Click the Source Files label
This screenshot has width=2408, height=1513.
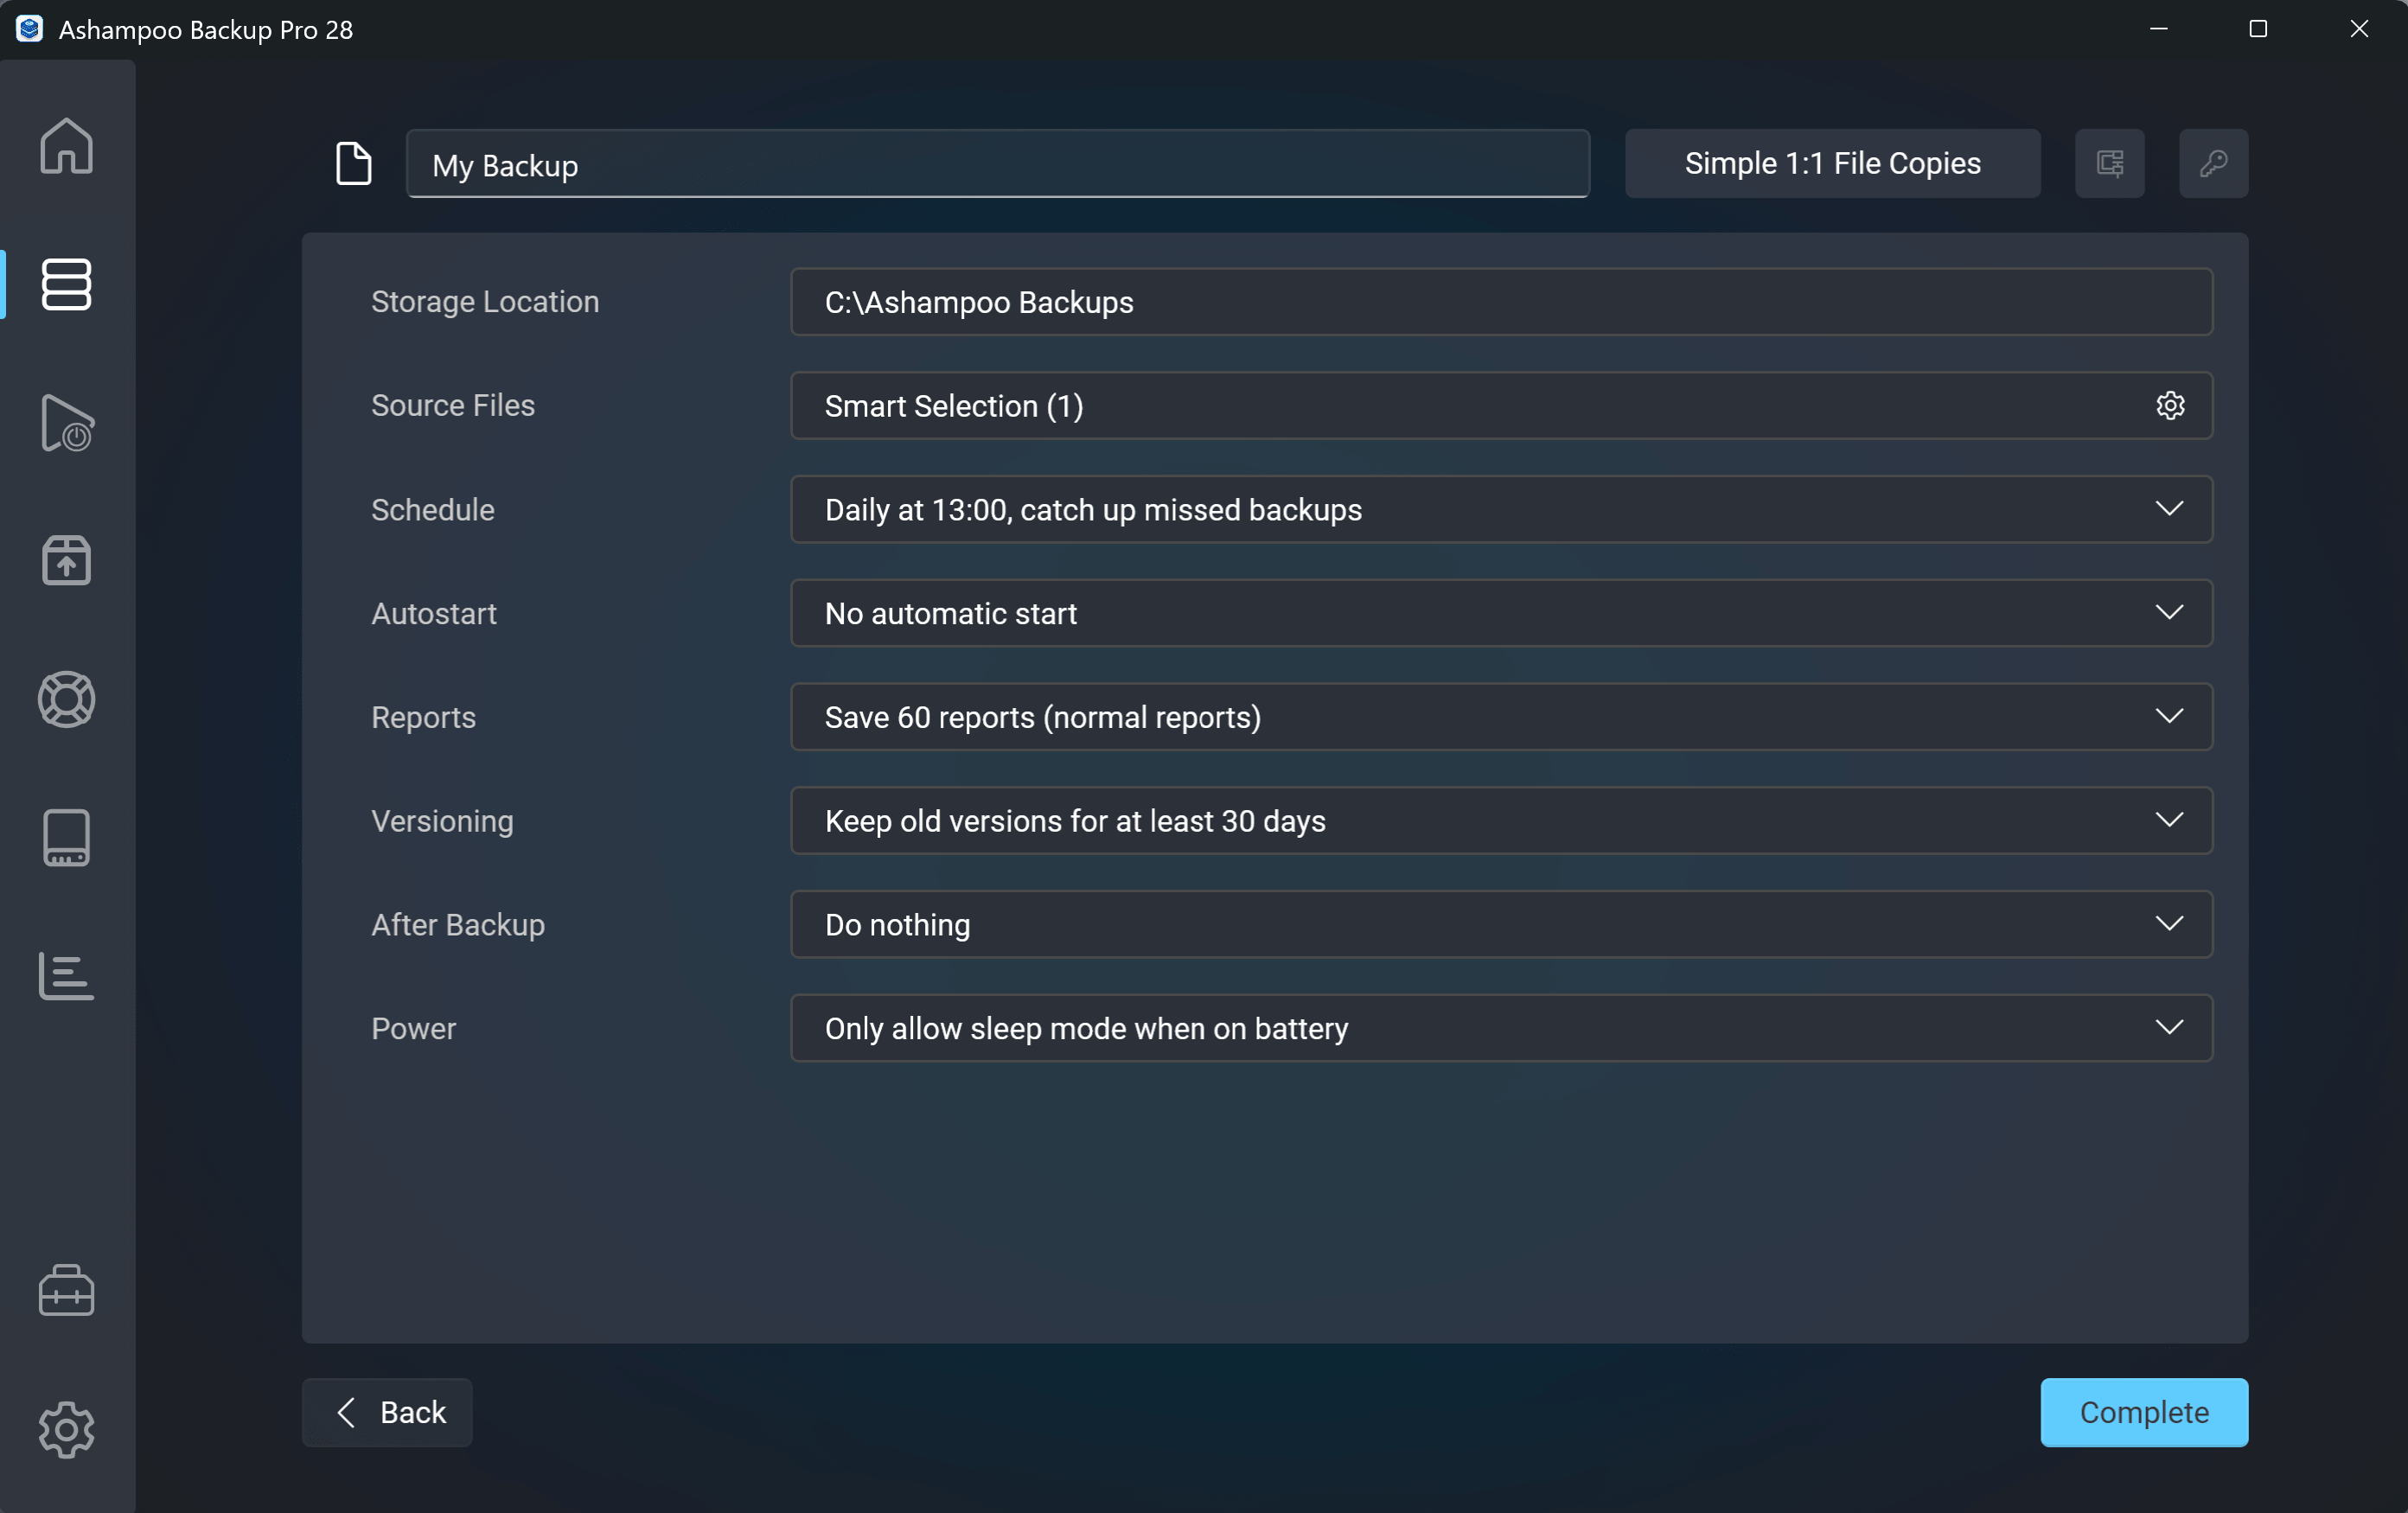[x=453, y=405]
